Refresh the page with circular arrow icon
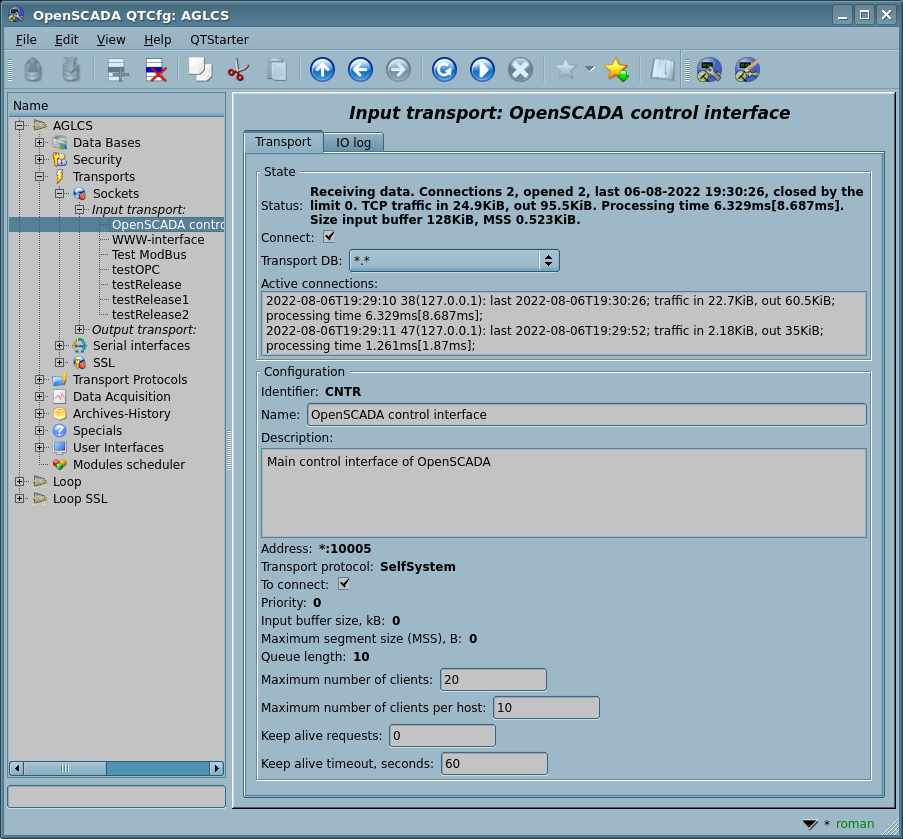 coord(444,70)
